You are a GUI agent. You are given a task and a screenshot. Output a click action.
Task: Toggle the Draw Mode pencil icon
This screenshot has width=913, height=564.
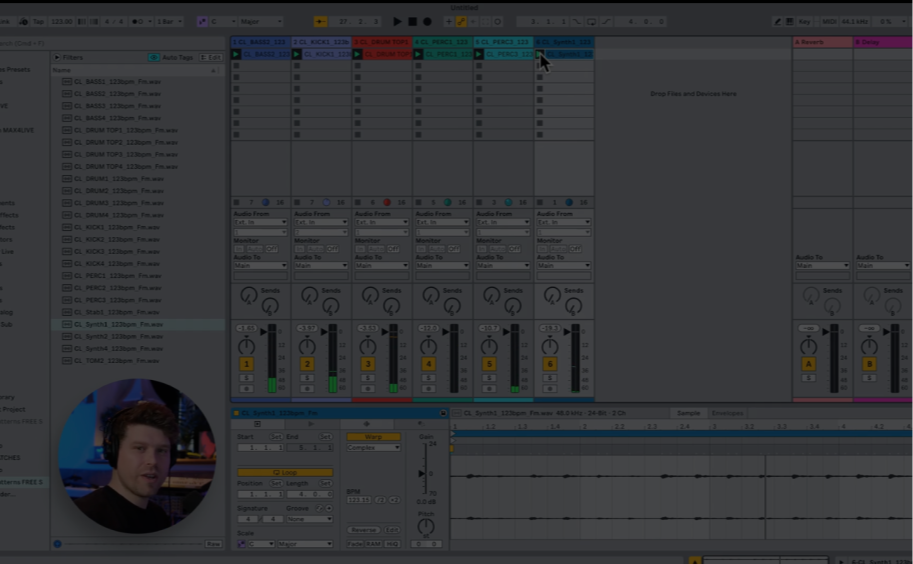point(777,22)
